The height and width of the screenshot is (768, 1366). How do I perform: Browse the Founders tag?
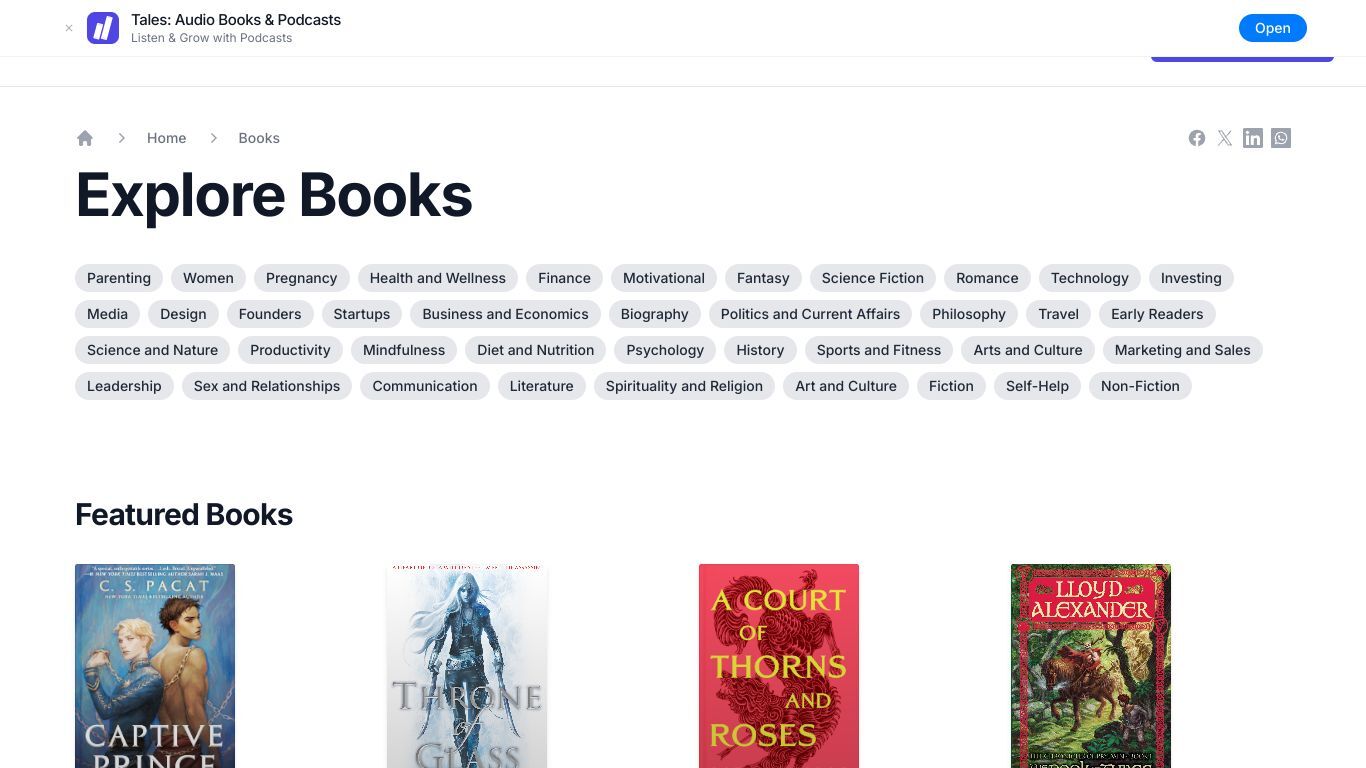pos(270,314)
